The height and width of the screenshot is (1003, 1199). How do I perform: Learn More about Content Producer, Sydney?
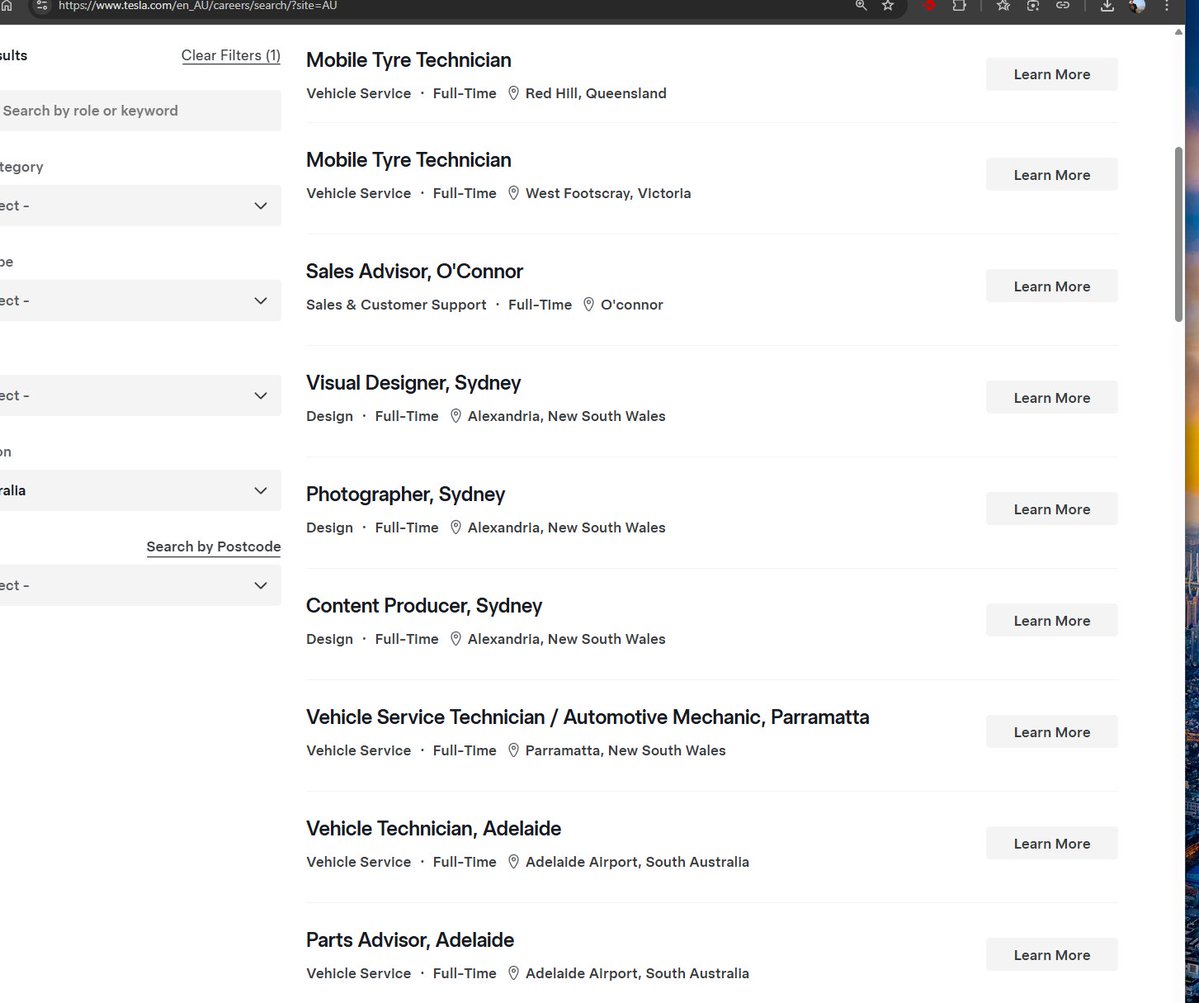click(1051, 621)
